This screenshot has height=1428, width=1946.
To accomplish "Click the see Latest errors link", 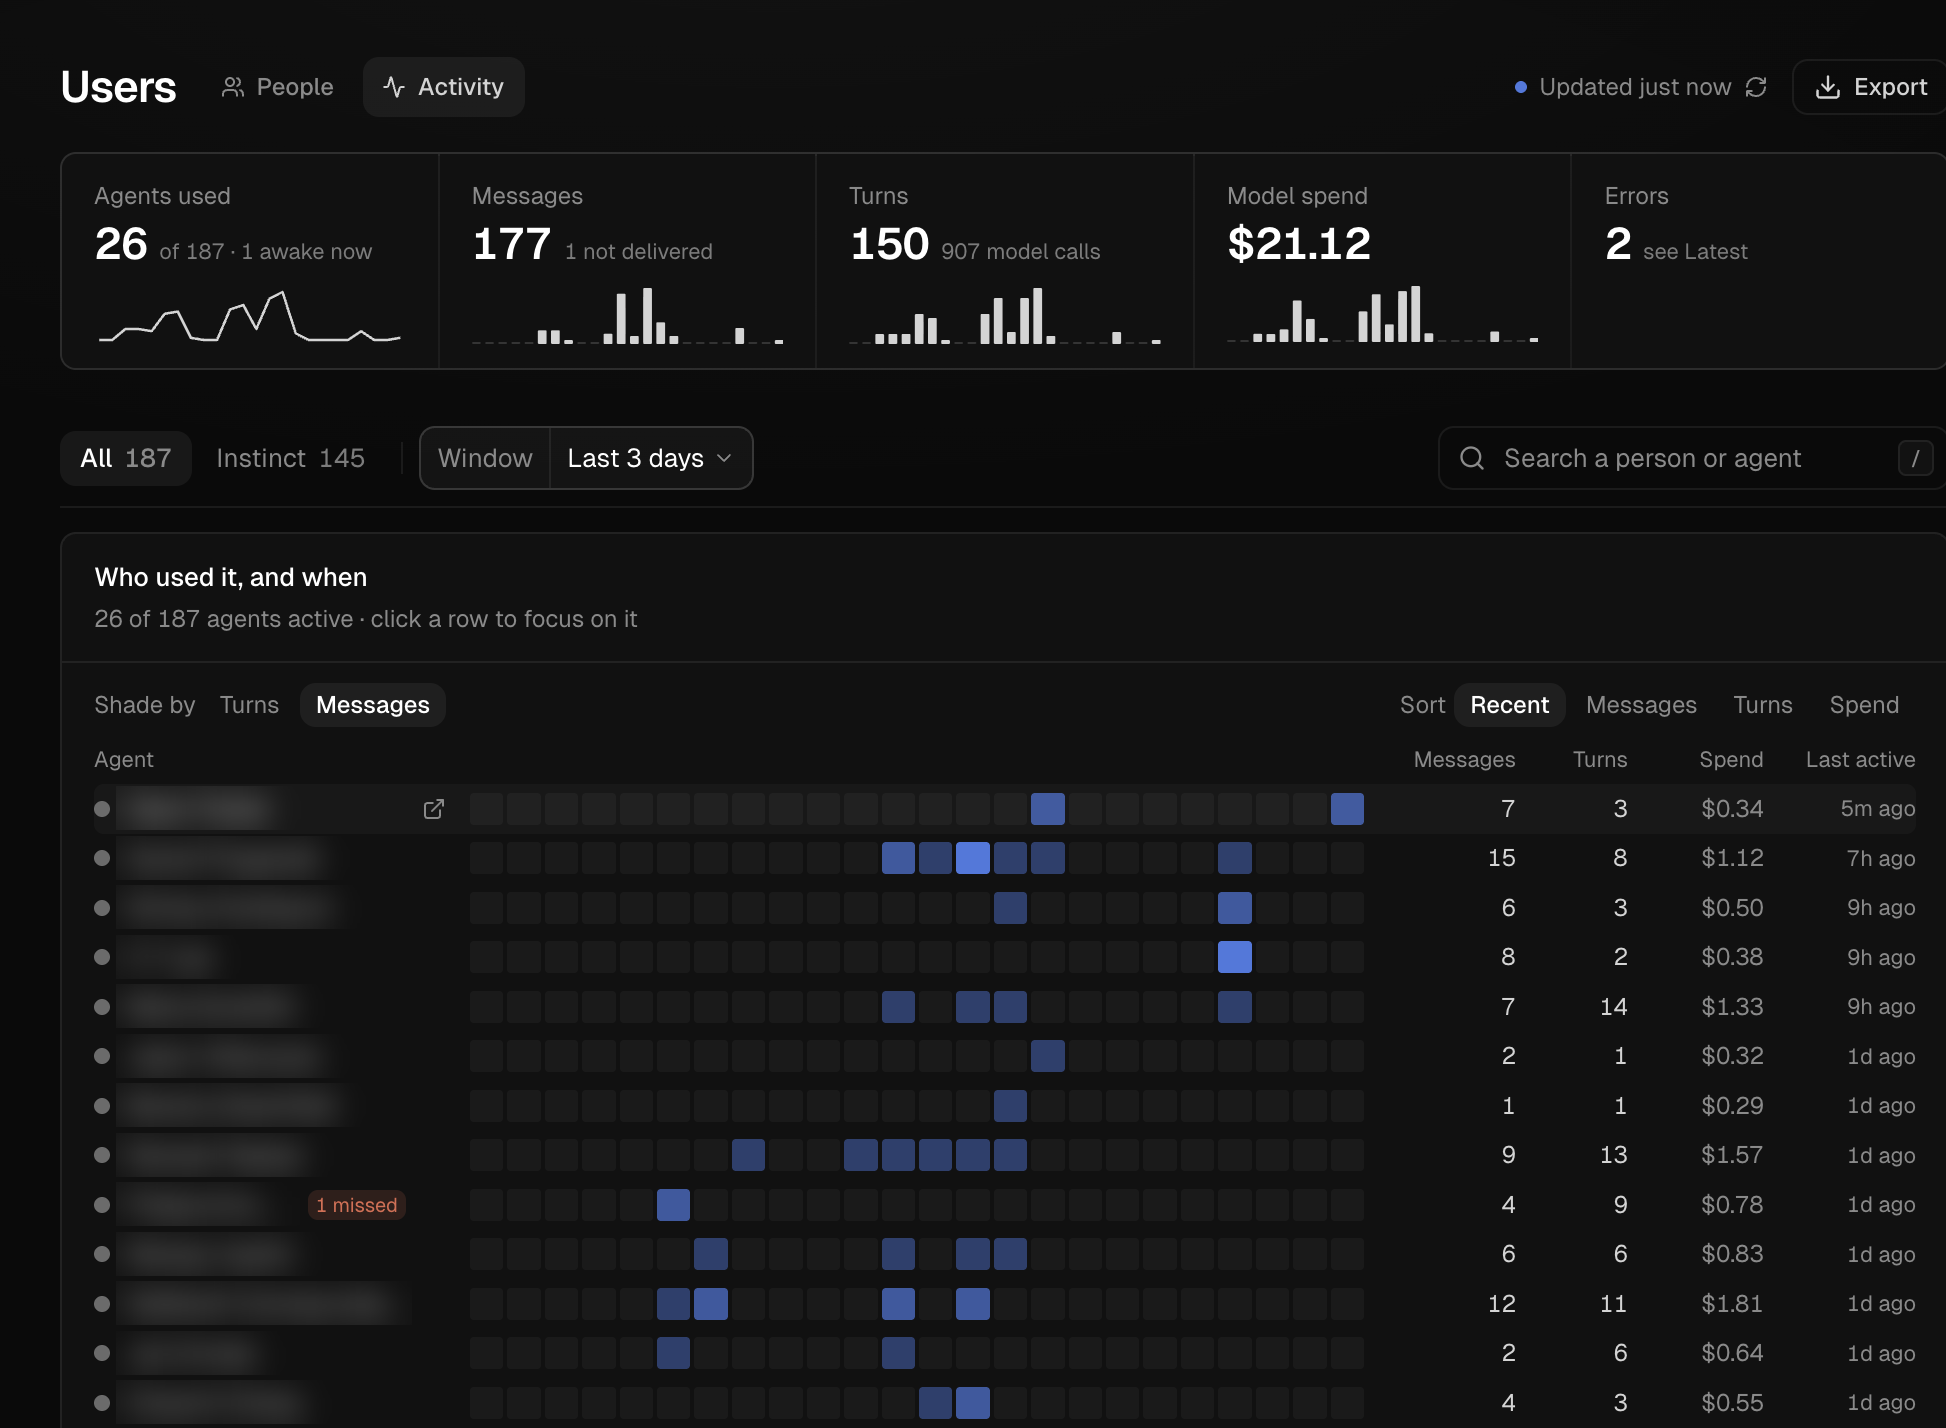I will 1695,252.
